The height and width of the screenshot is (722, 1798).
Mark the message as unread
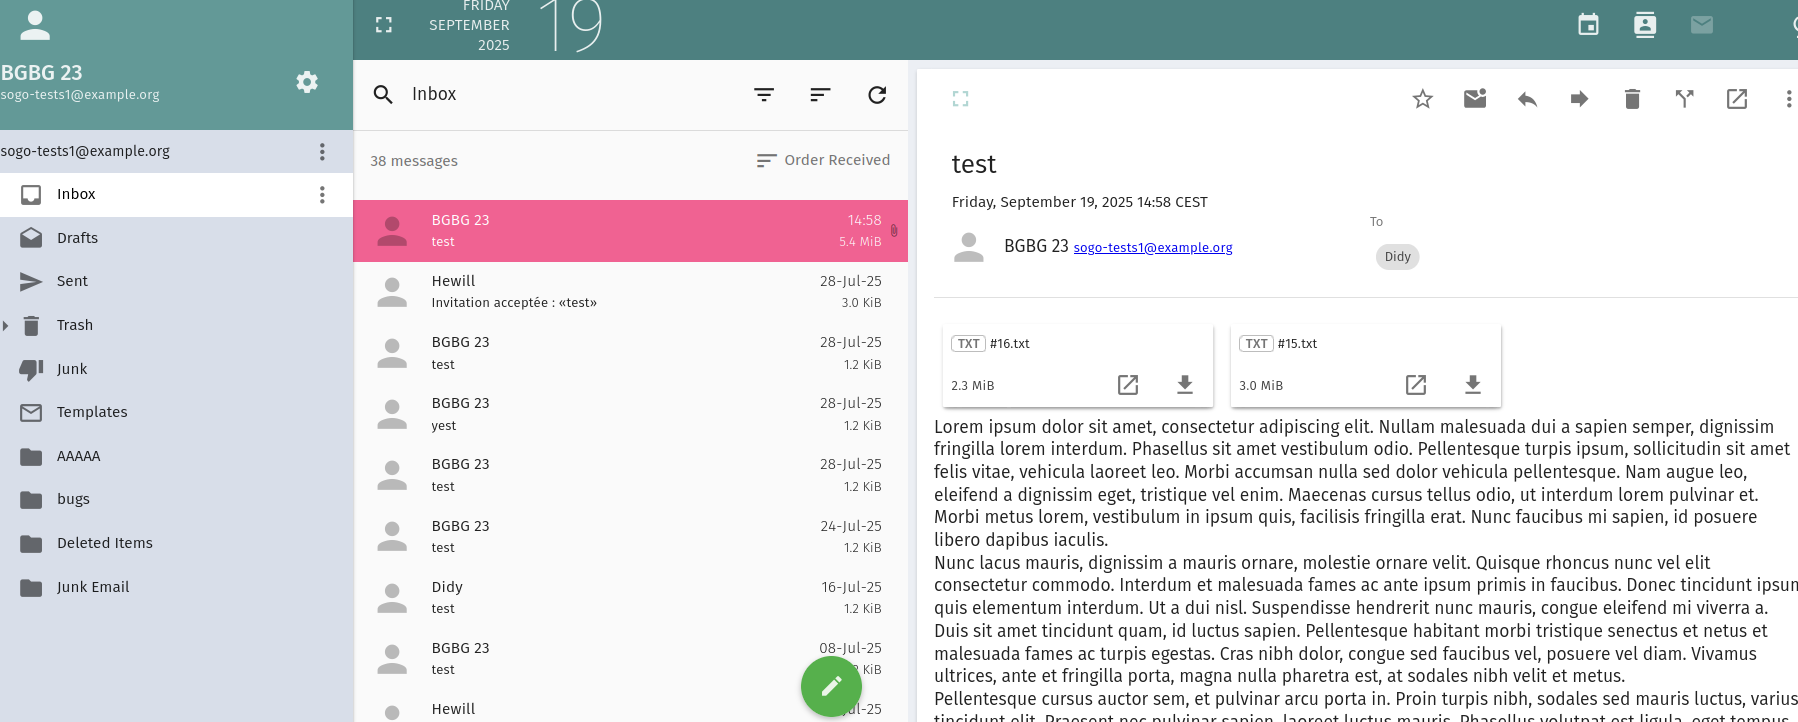(x=1474, y=99)
